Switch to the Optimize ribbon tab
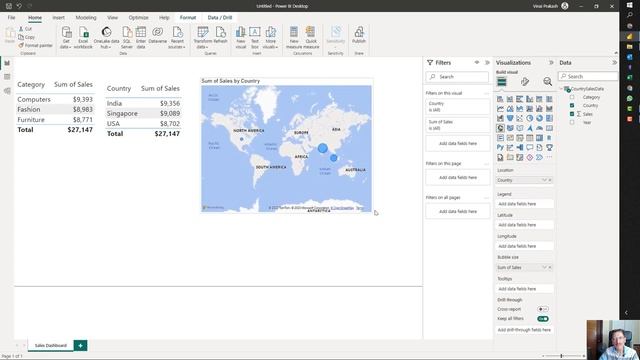 click(x=138, y=18)
